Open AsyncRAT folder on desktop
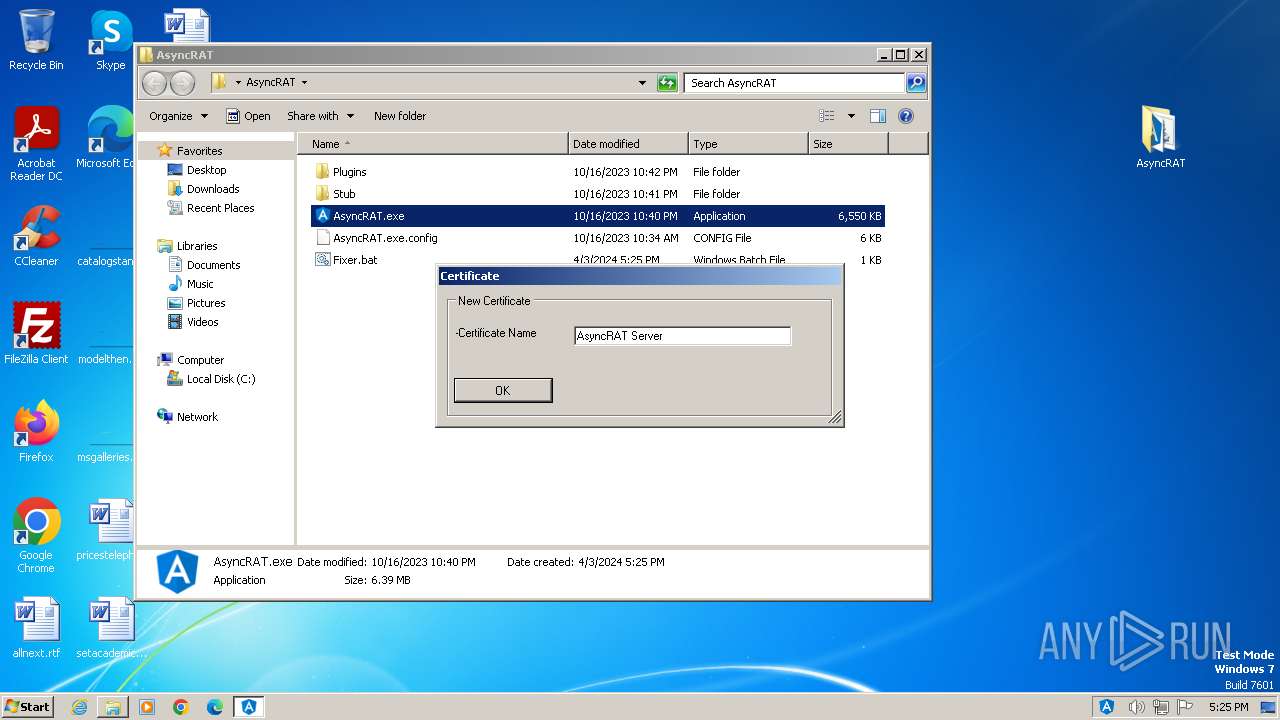 [1160, 137]
